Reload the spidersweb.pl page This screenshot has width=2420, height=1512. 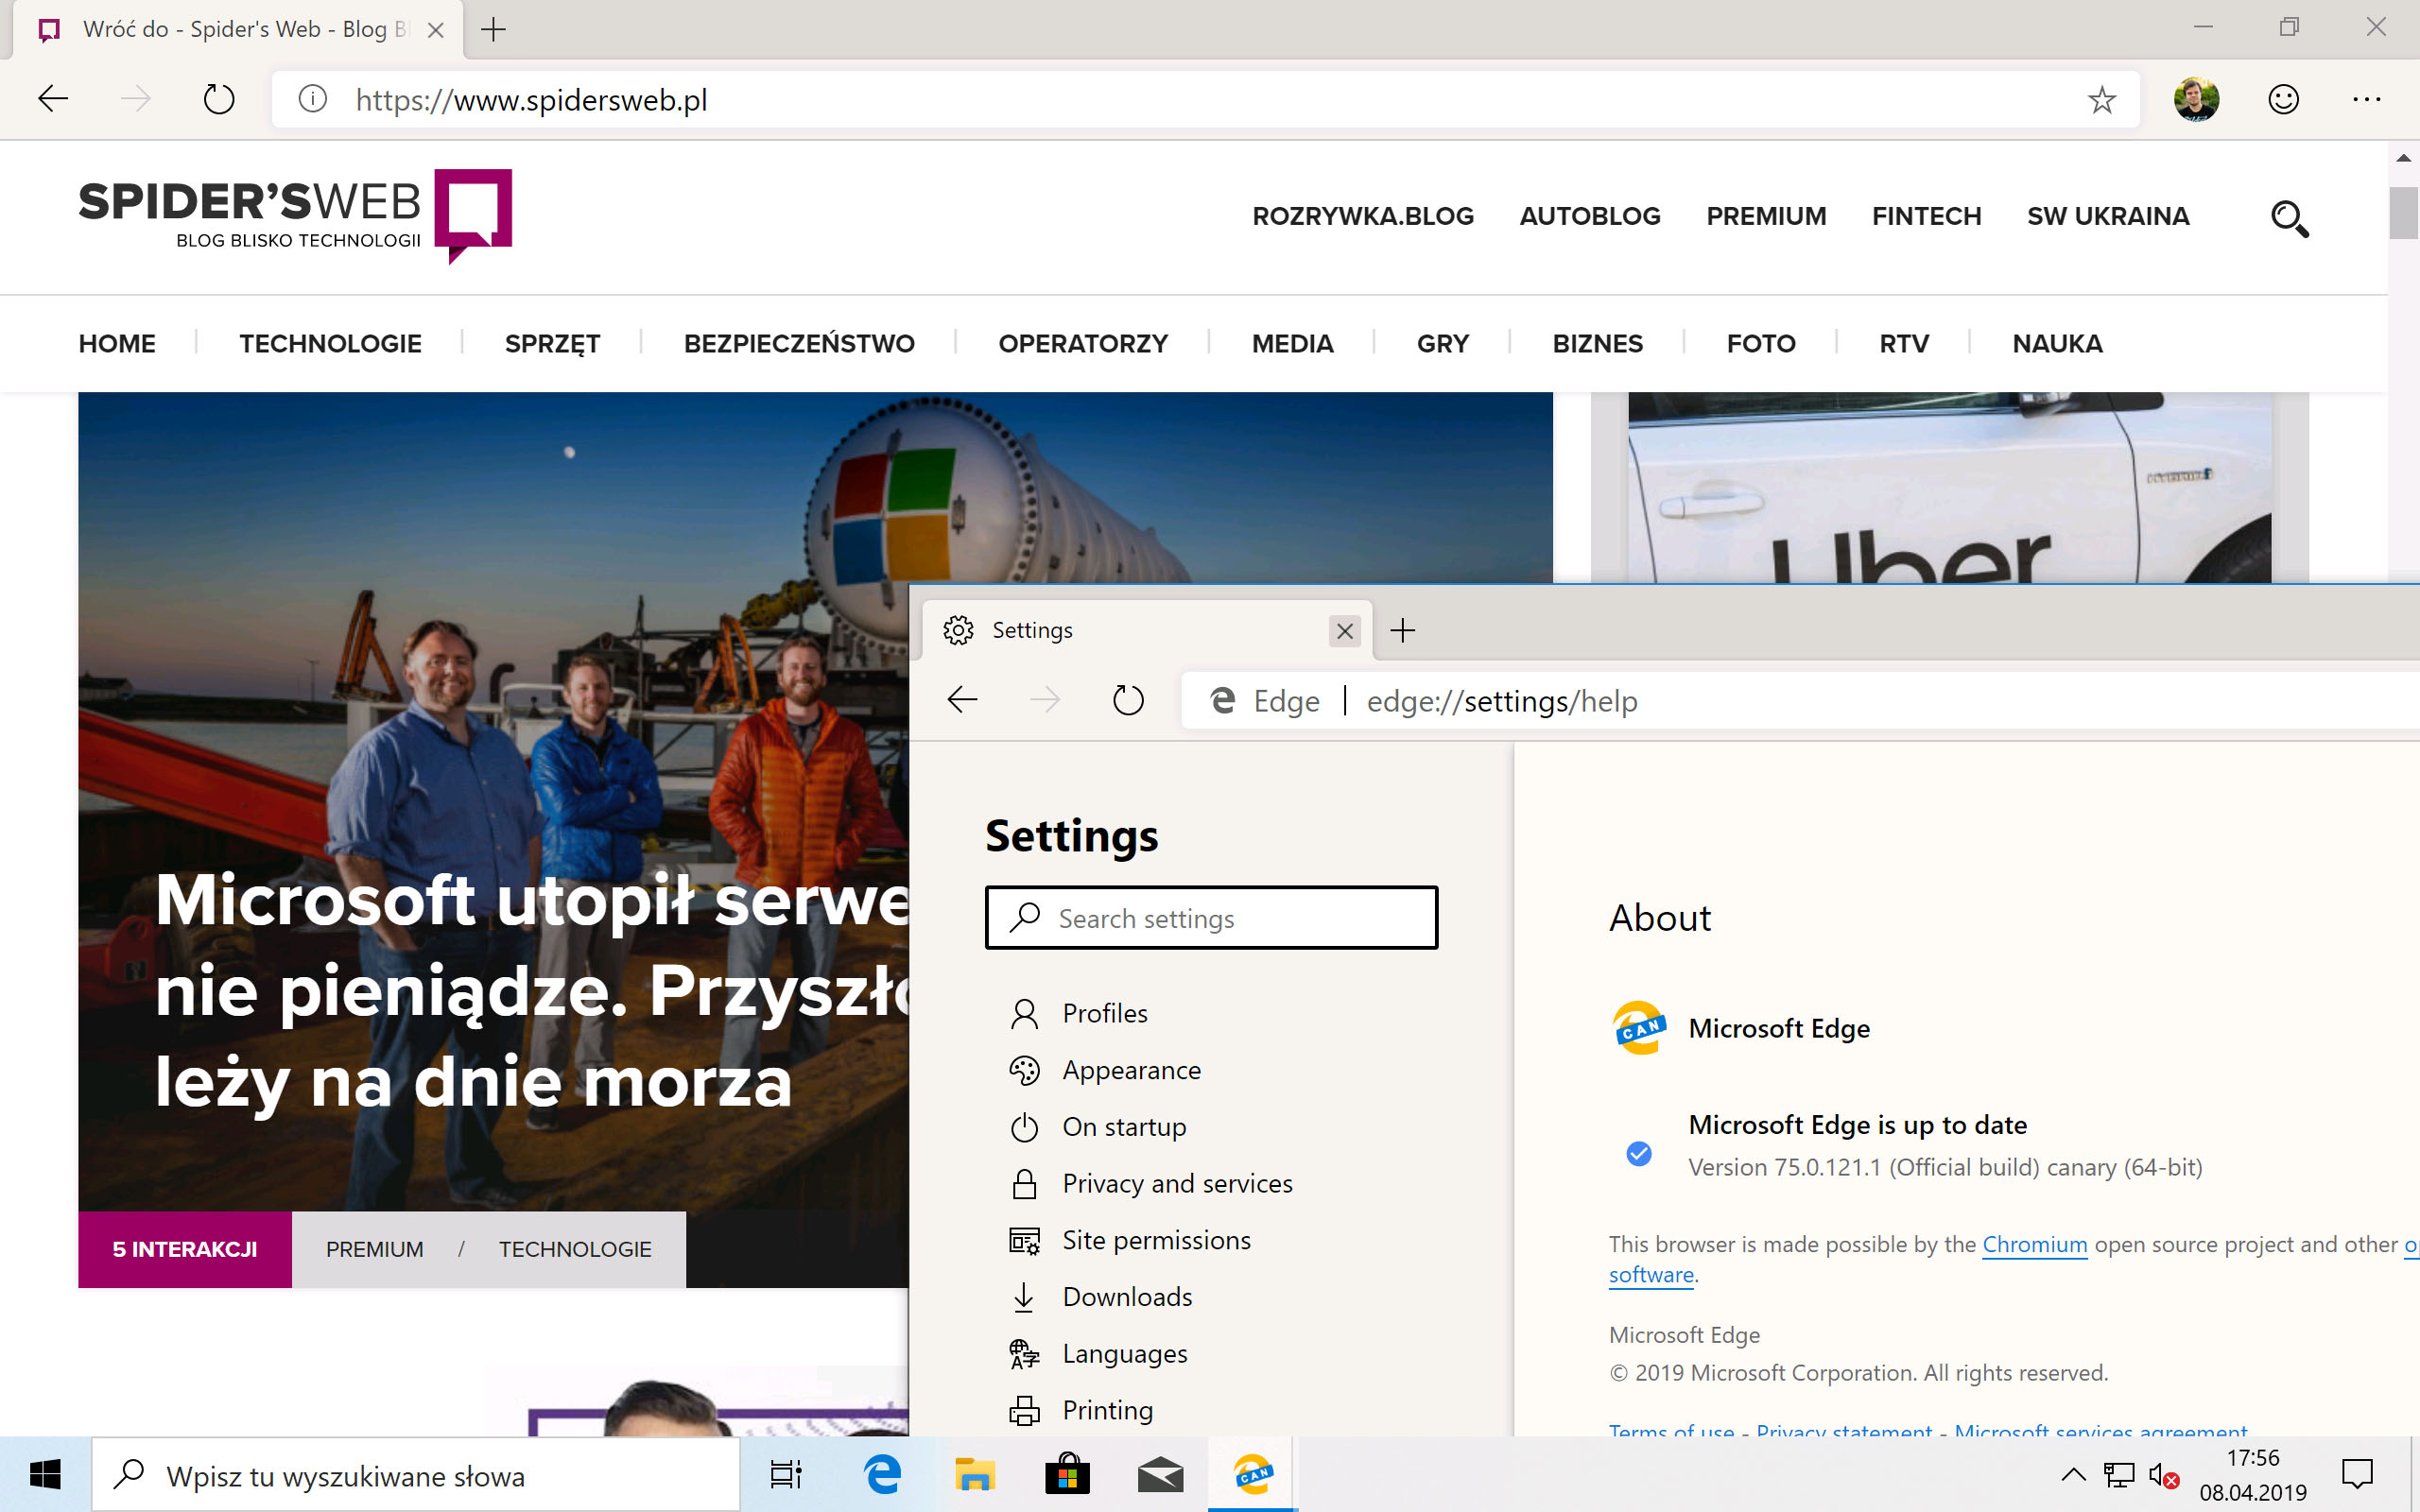219,99
